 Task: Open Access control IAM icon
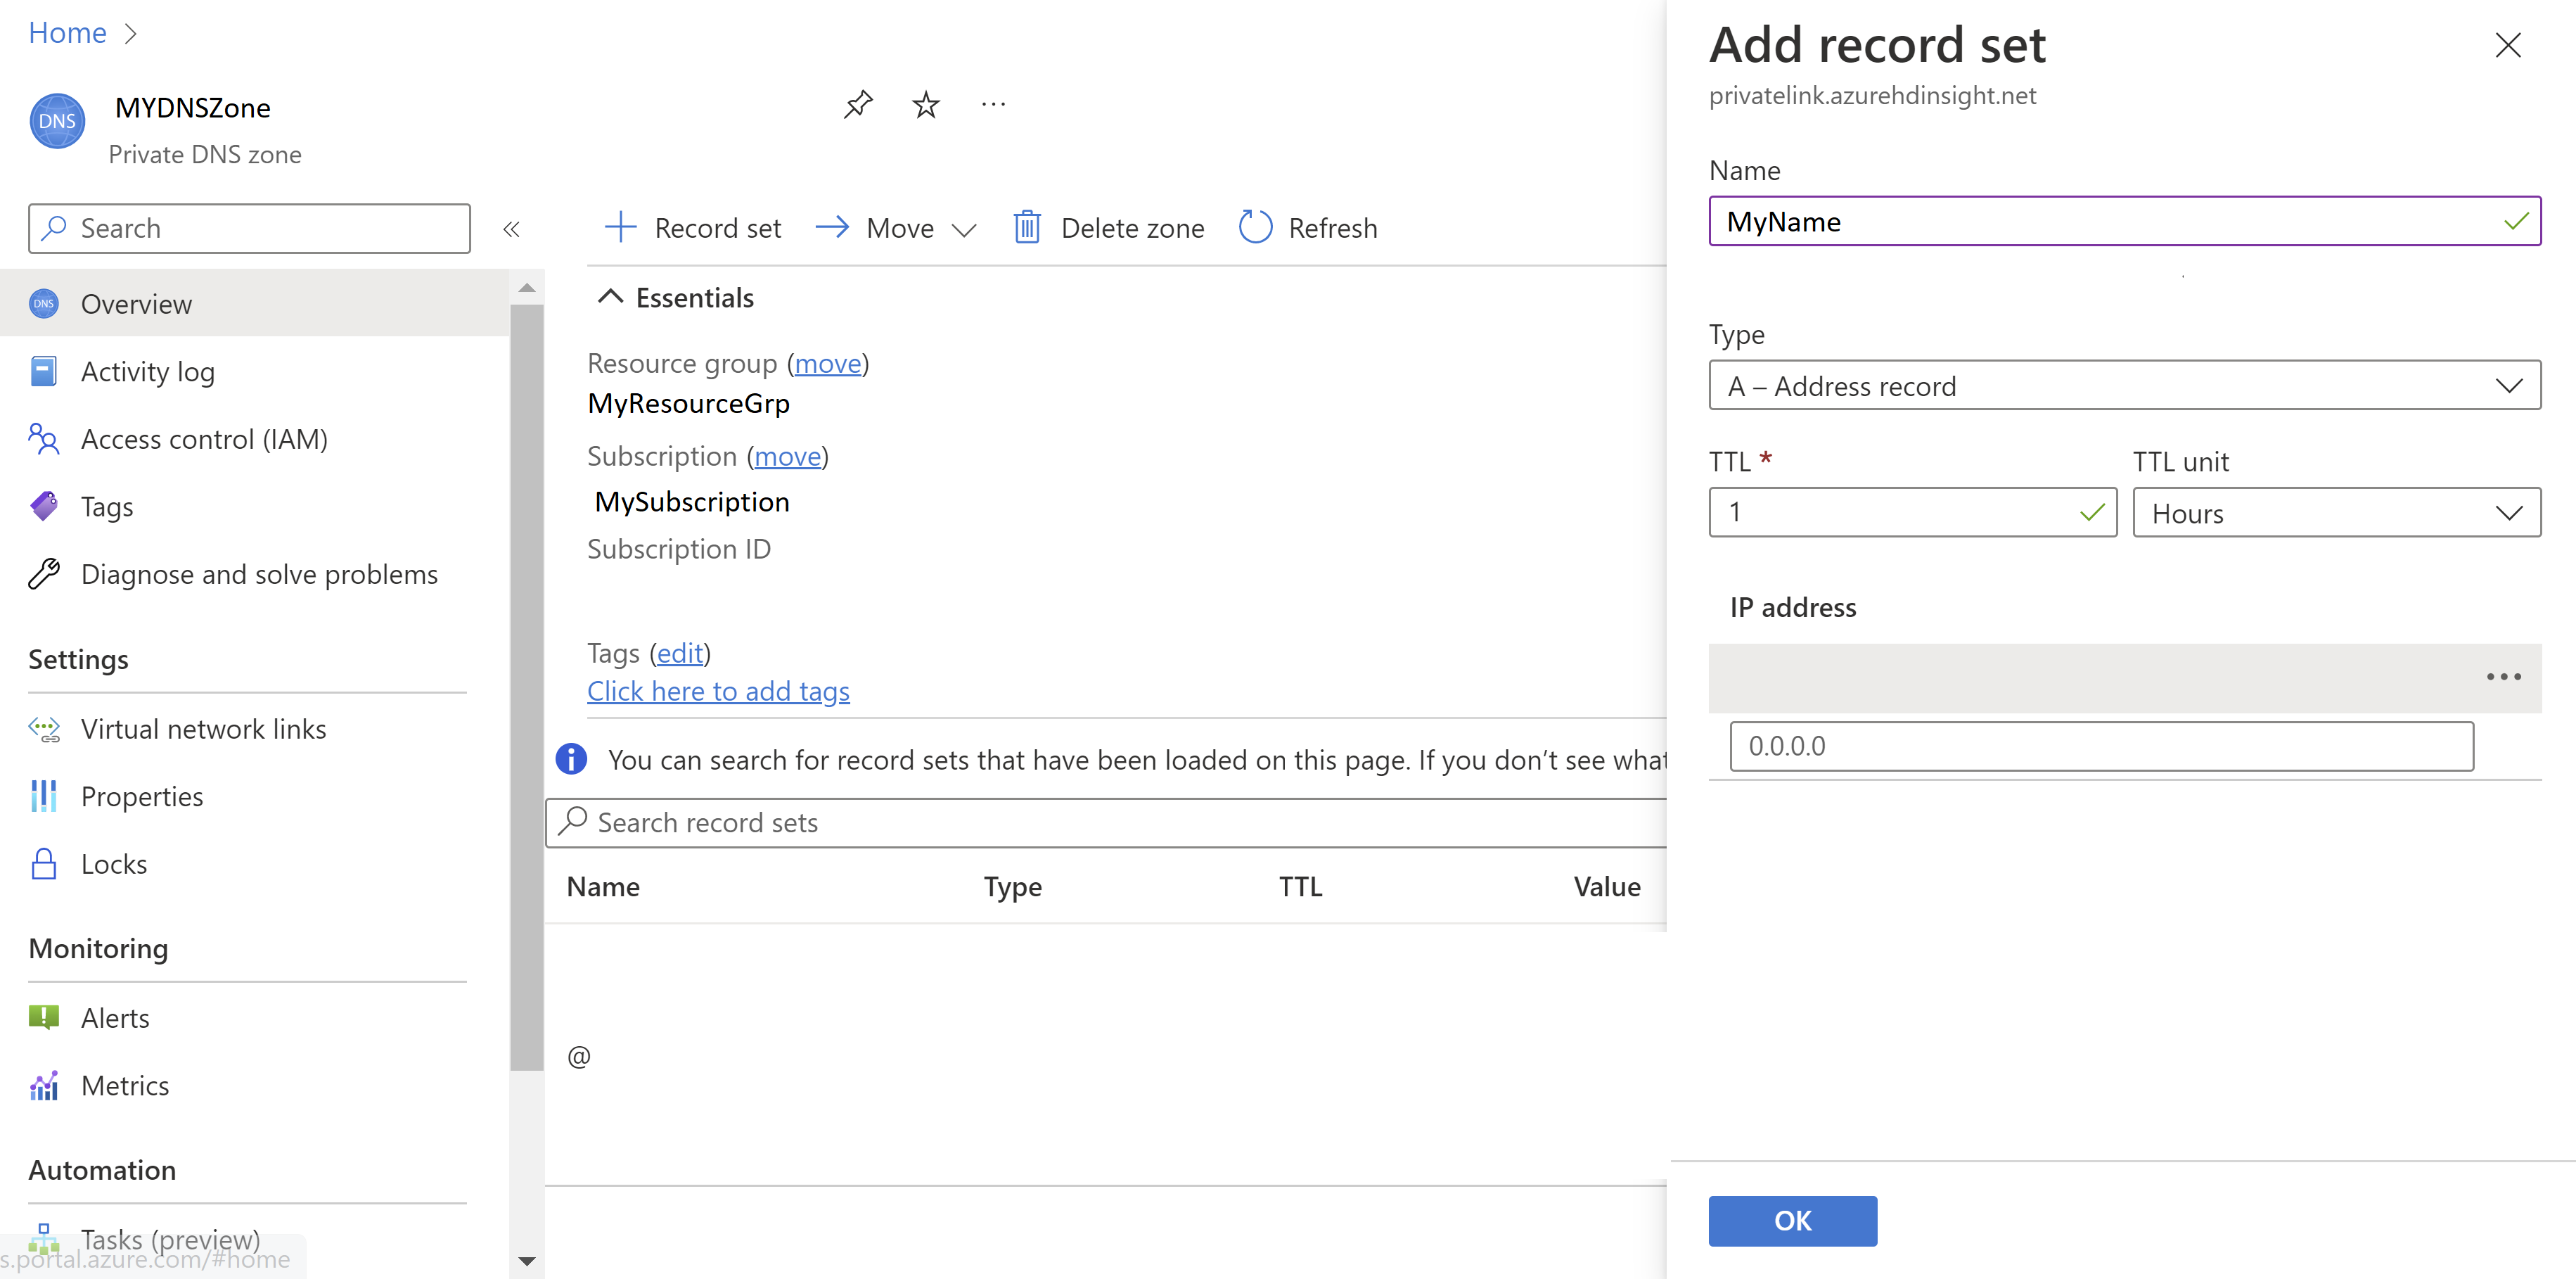[x=46, y=439]
